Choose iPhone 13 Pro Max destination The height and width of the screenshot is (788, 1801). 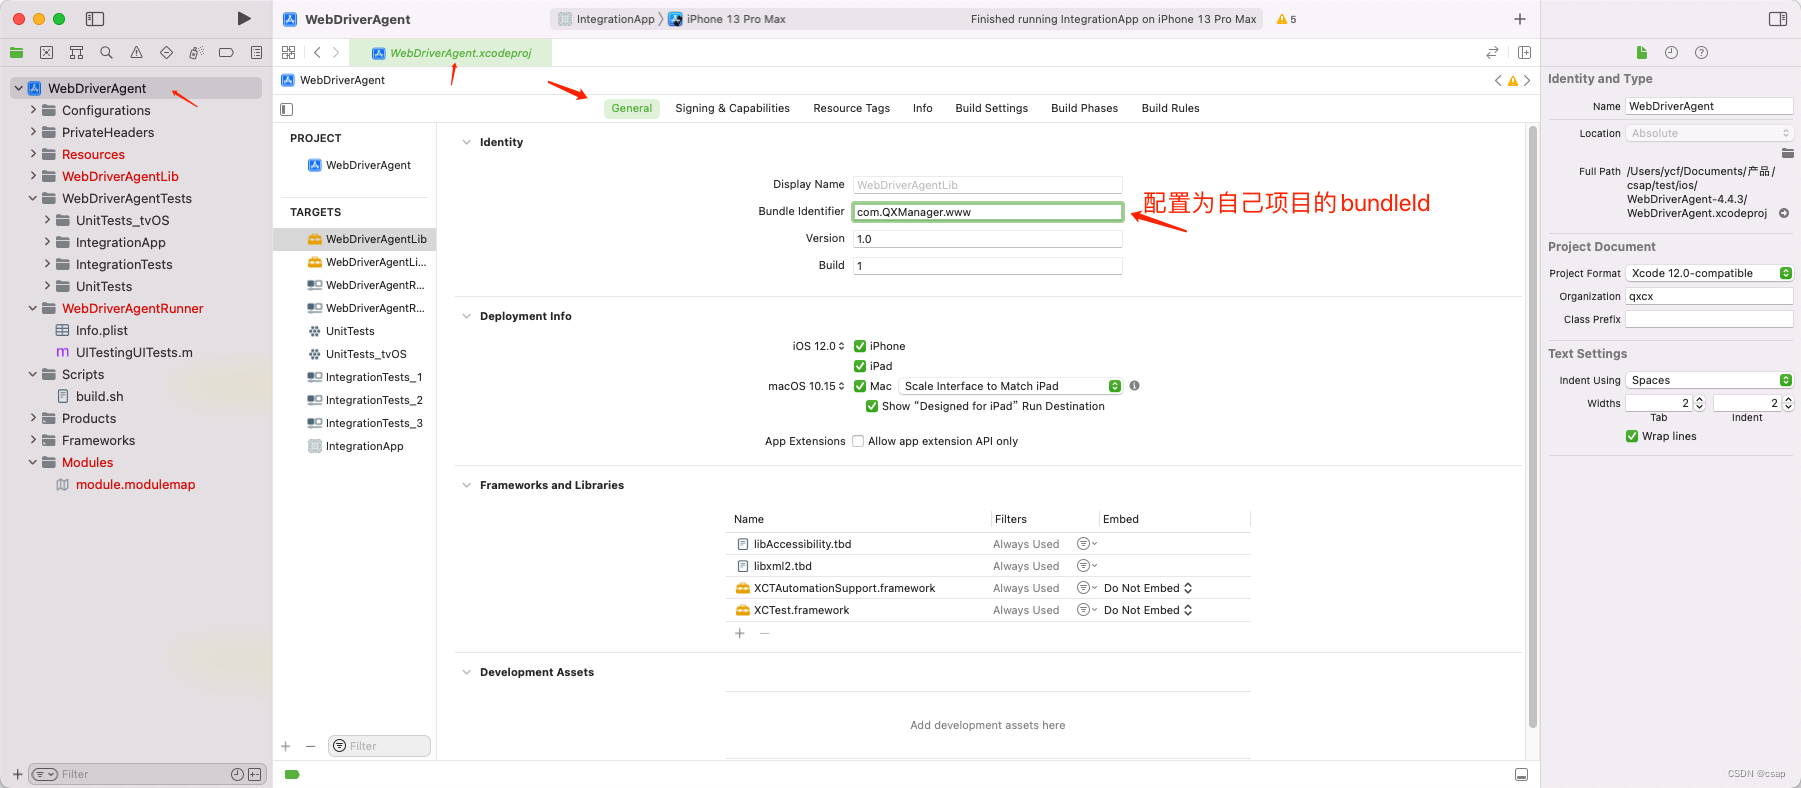tap(727, 19)
